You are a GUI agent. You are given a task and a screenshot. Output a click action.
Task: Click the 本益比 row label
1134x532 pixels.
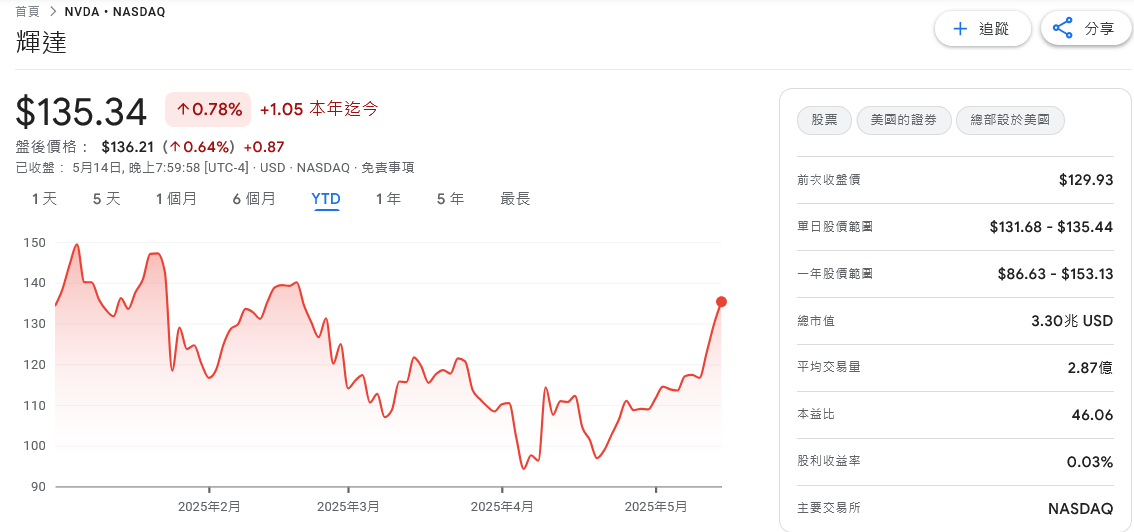coord(816,415)
